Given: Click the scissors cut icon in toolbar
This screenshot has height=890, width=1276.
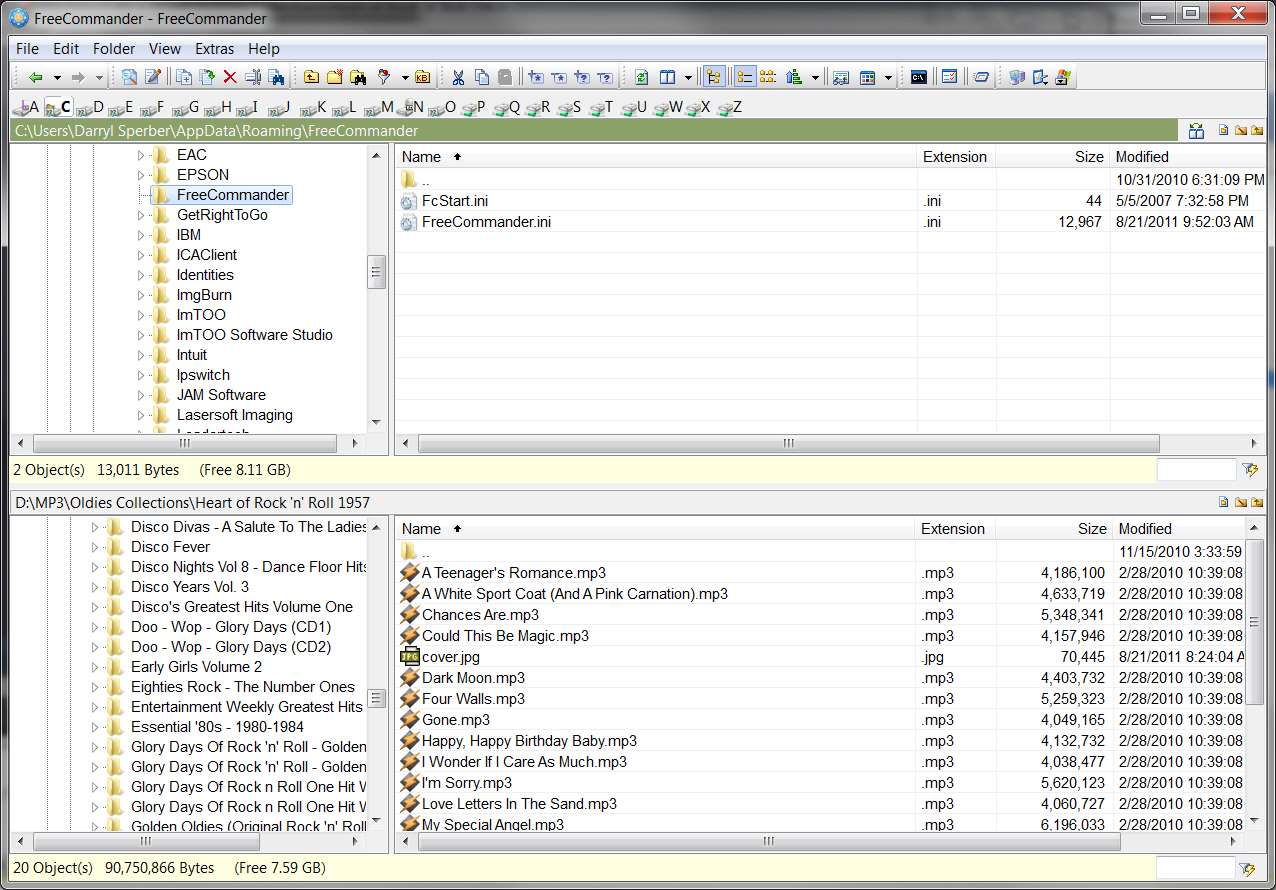Looking at the screenshot, I should [457, 77].
